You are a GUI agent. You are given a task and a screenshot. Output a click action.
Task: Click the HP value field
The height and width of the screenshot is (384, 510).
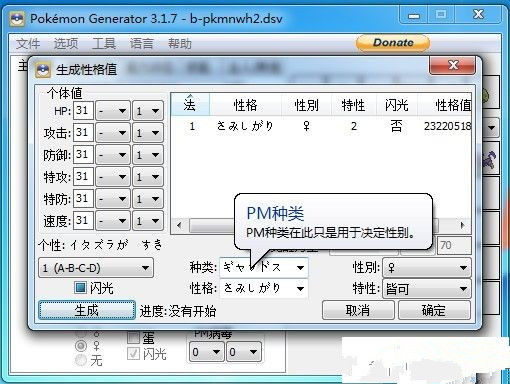tap(83, 110)
